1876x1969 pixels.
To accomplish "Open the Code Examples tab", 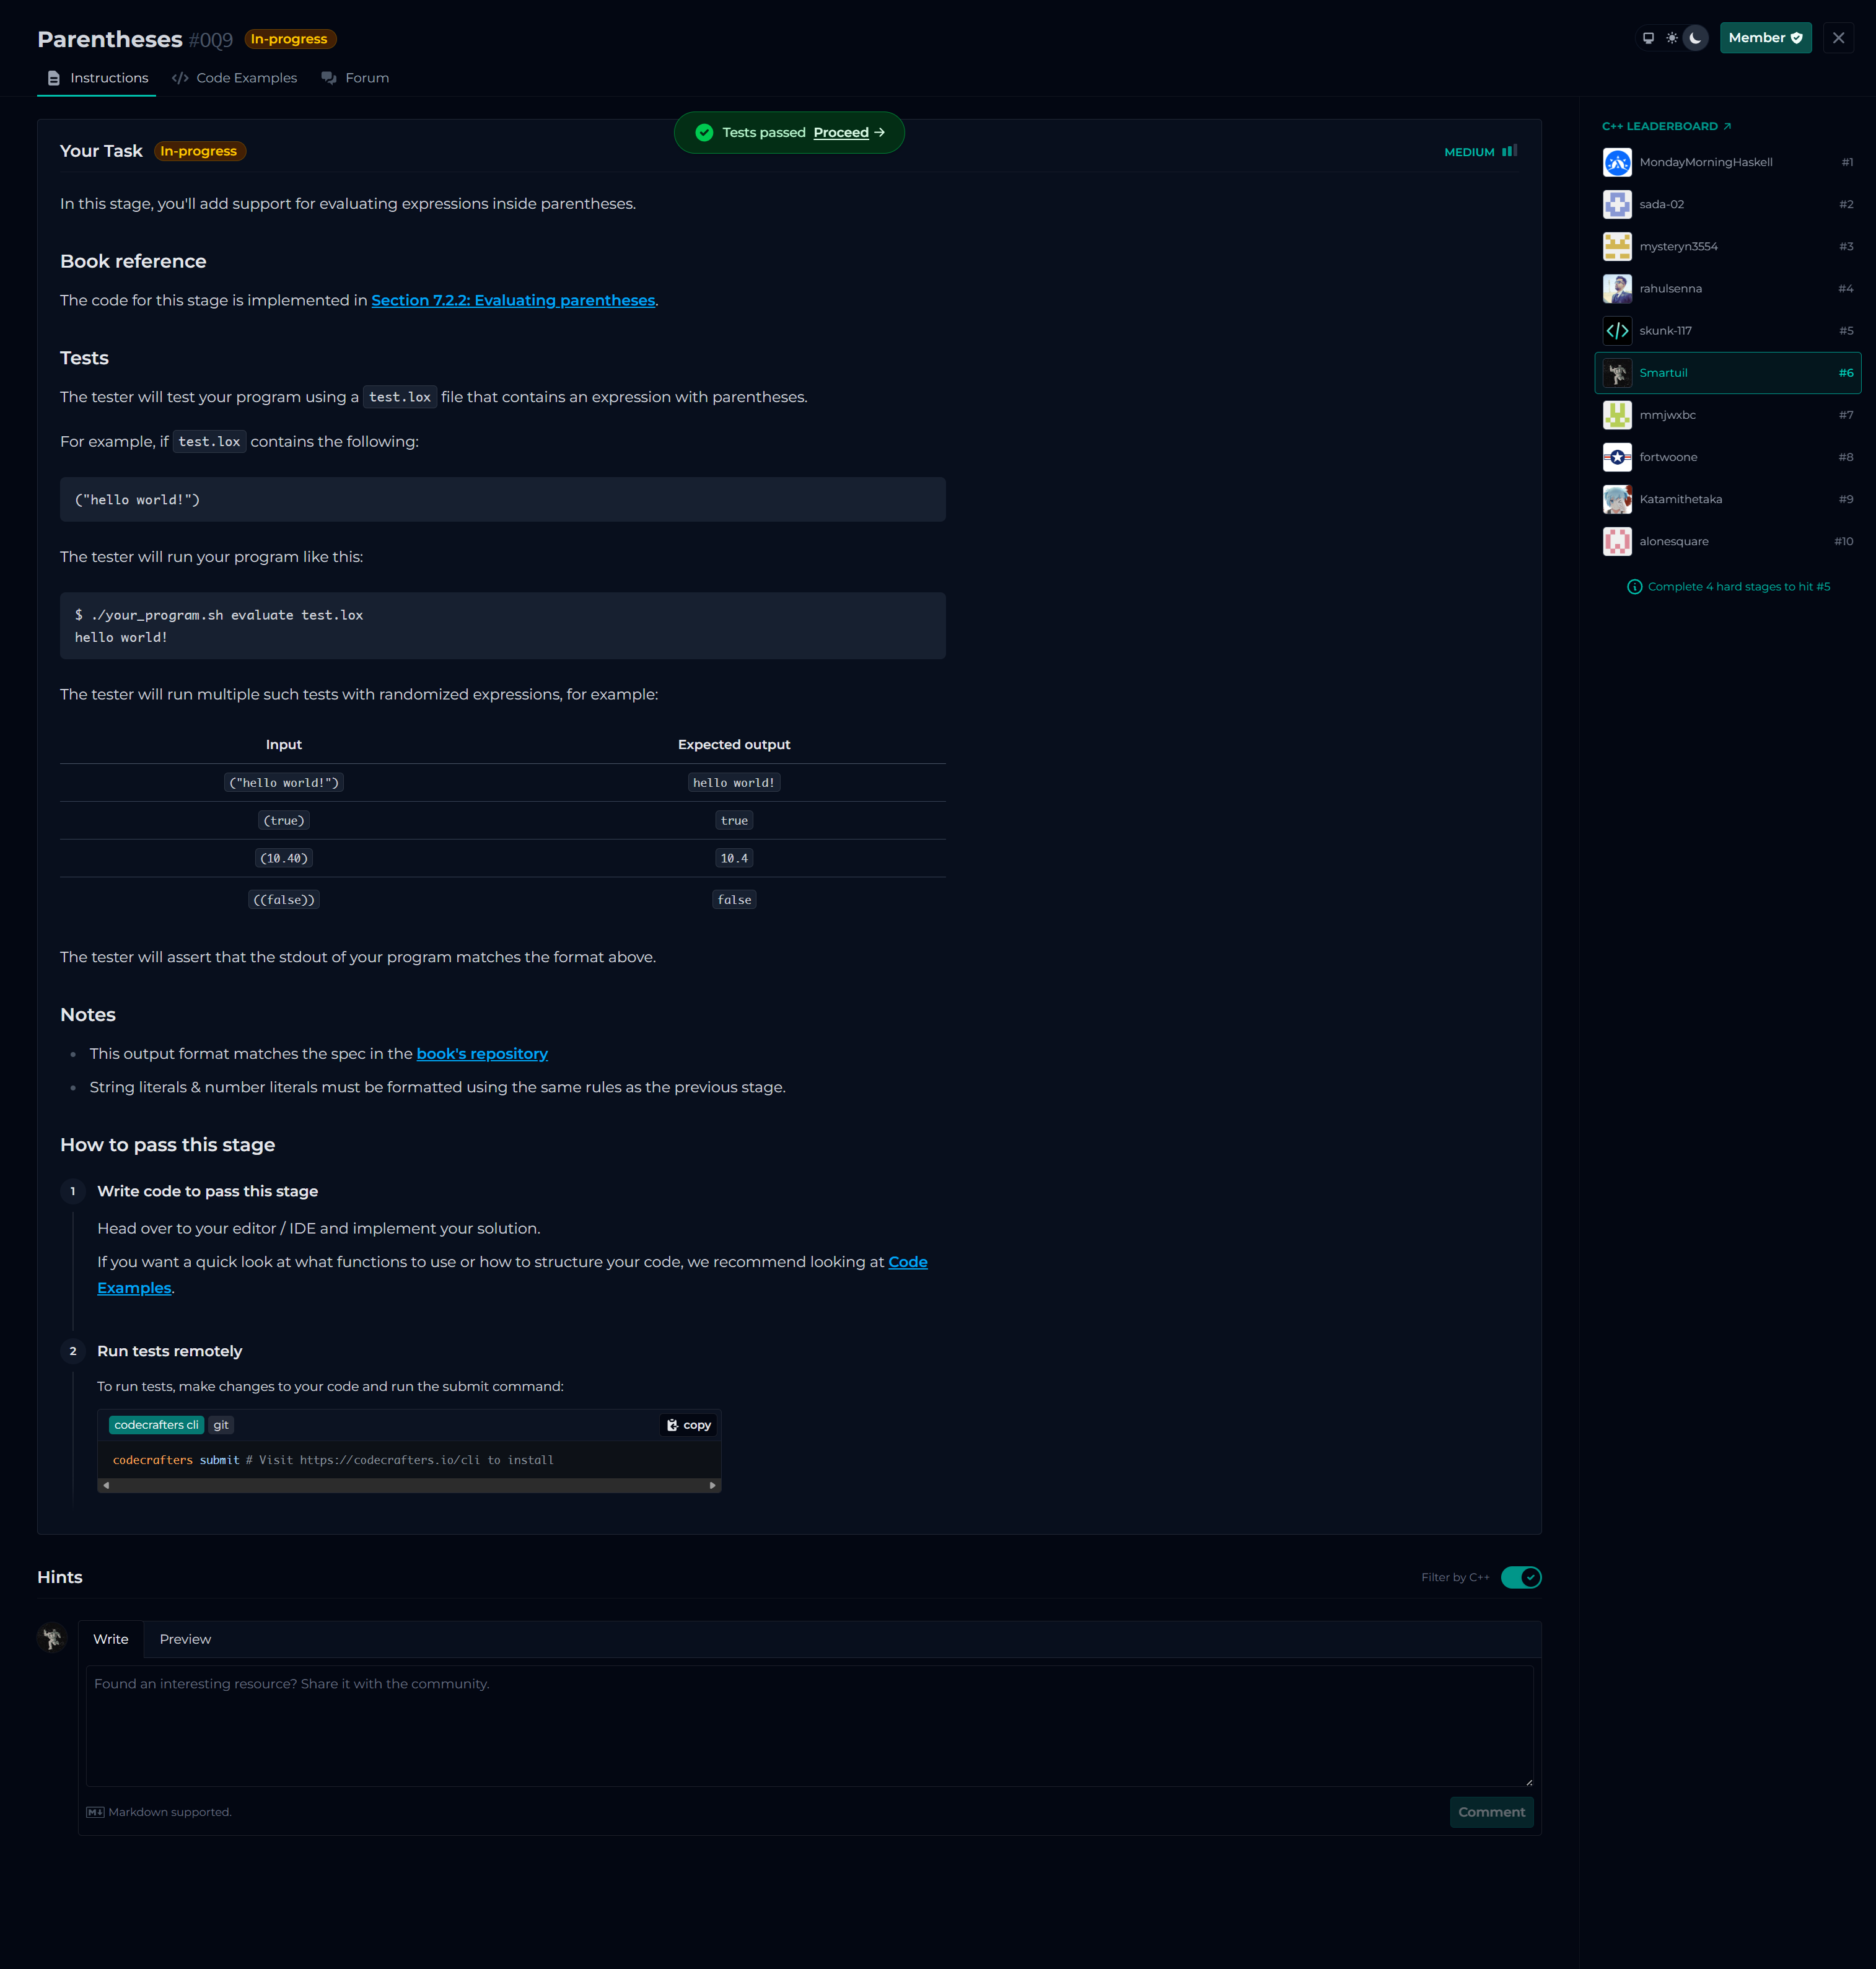I will [x=235, y=78].
